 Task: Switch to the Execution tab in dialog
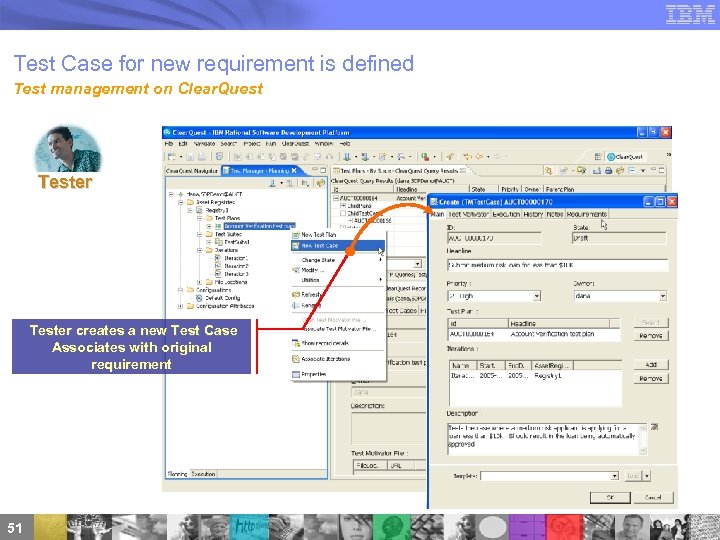tap(506, 214)
